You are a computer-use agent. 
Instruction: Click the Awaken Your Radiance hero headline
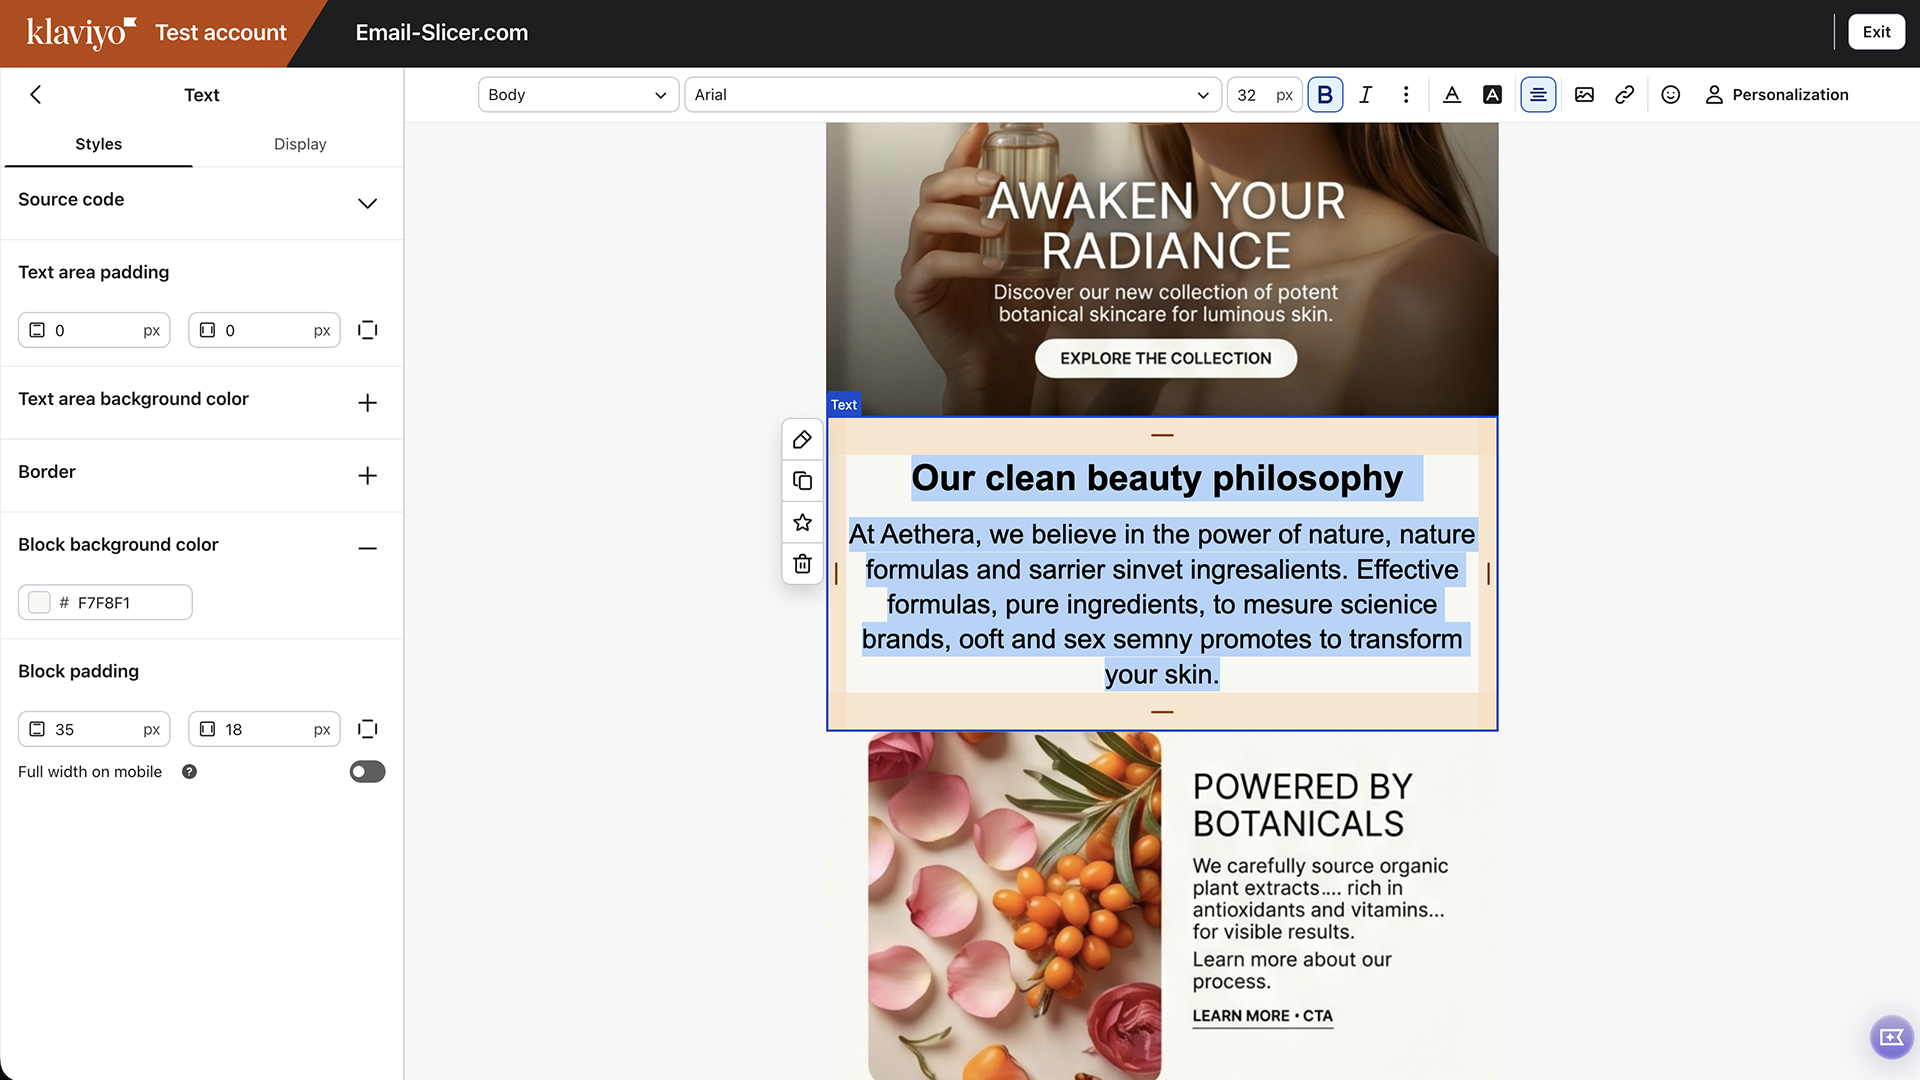pos(1166,225)
